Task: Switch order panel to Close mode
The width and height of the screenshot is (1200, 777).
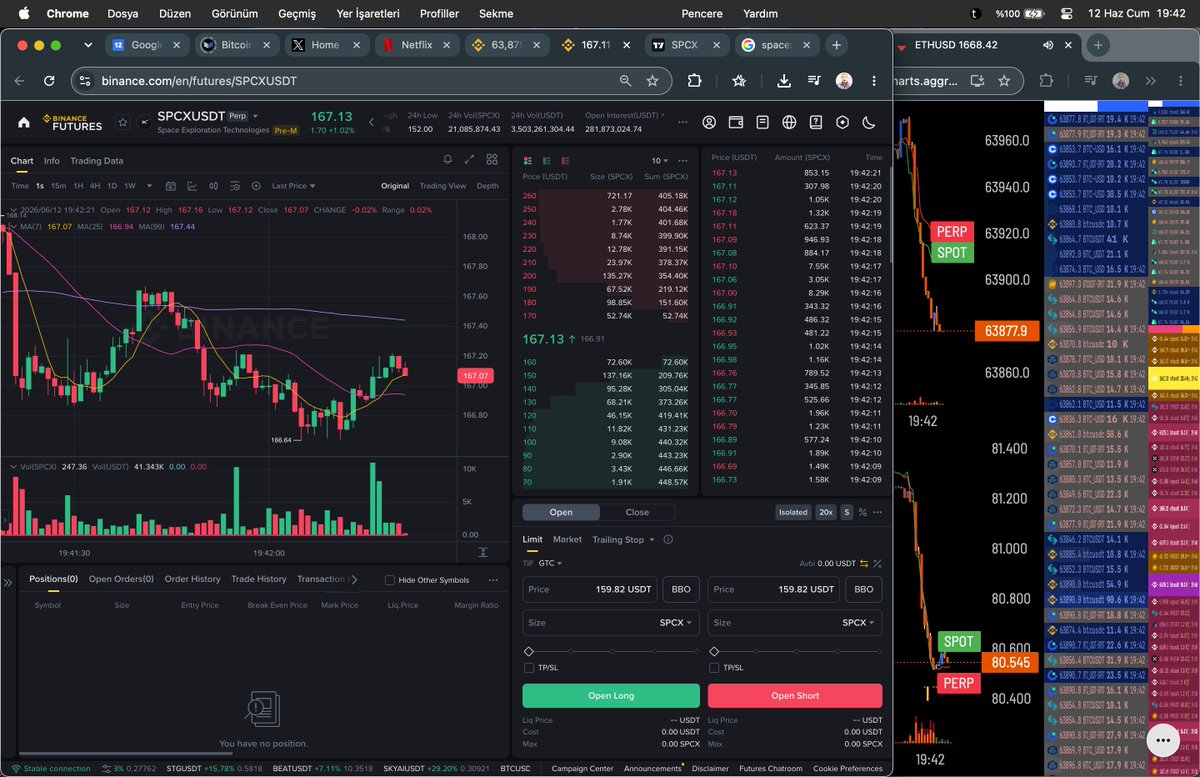Action: click(x=637, y=512)
